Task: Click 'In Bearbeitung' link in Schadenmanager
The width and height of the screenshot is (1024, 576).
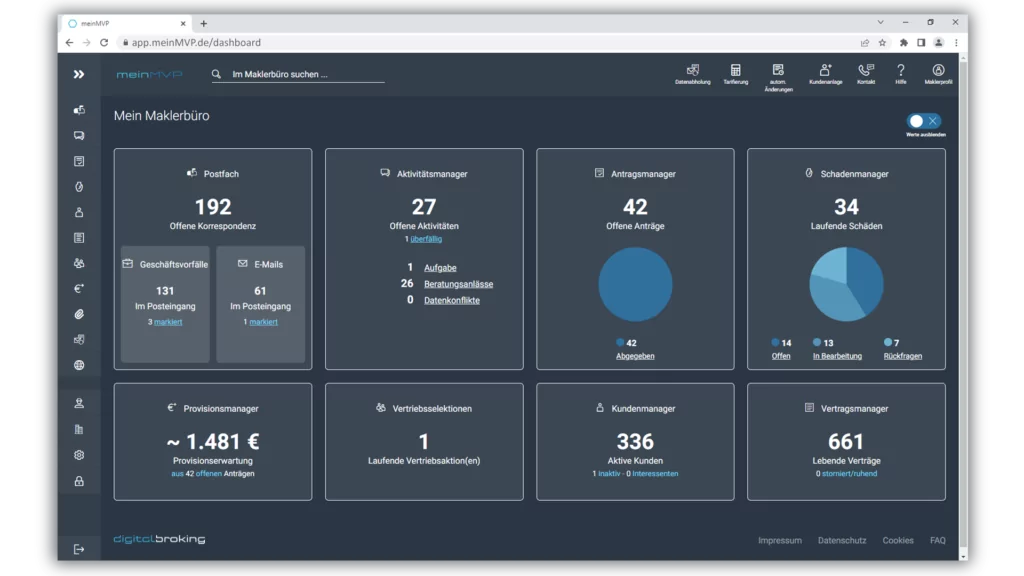Action: click(x=837, y=356)
